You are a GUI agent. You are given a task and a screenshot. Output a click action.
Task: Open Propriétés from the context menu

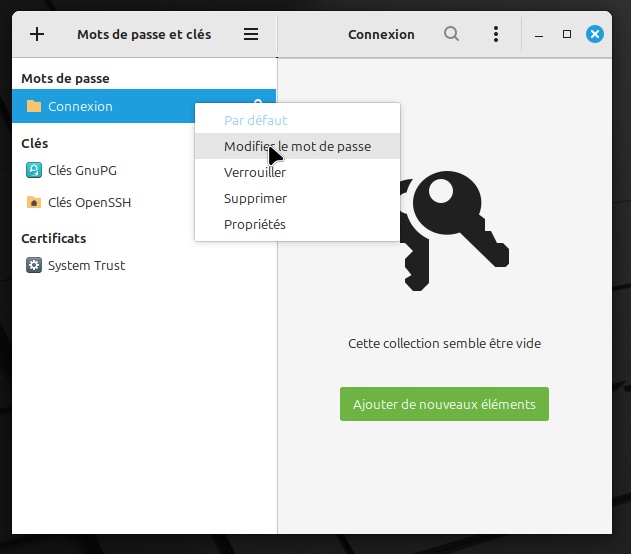pyautogui.click(x=254, y=224)
